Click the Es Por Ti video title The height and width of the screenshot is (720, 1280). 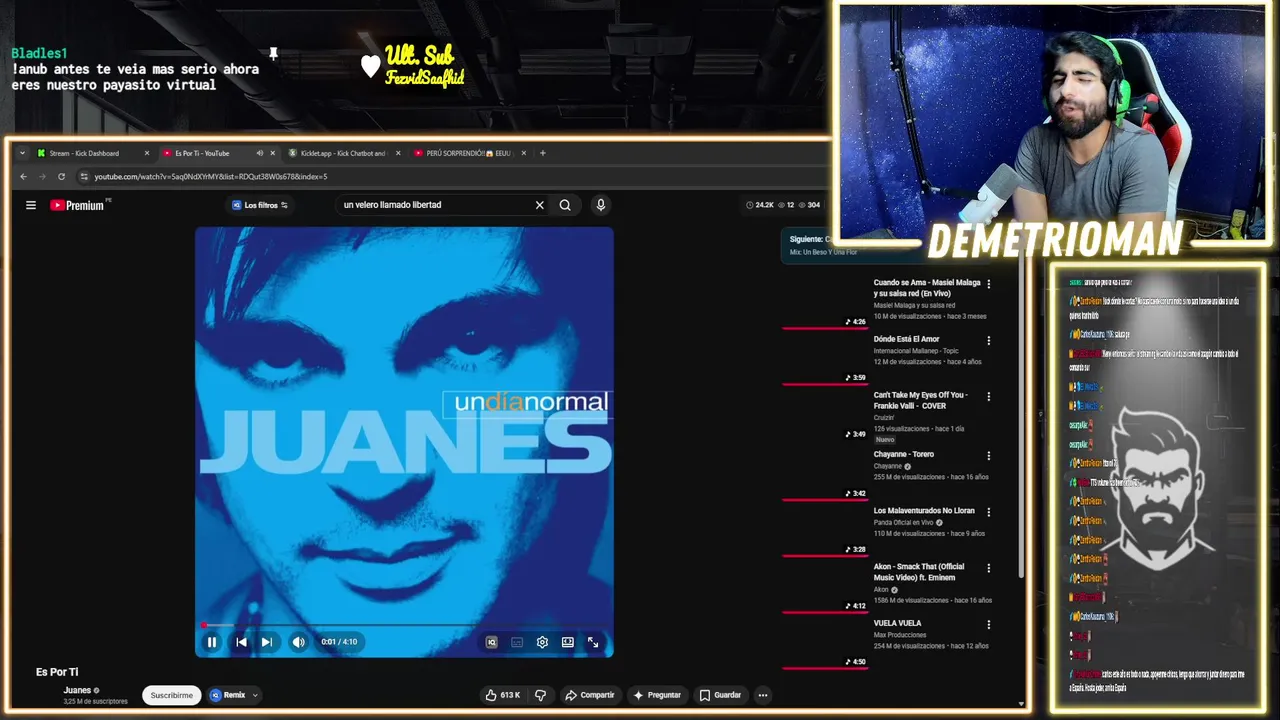(57, 672)
